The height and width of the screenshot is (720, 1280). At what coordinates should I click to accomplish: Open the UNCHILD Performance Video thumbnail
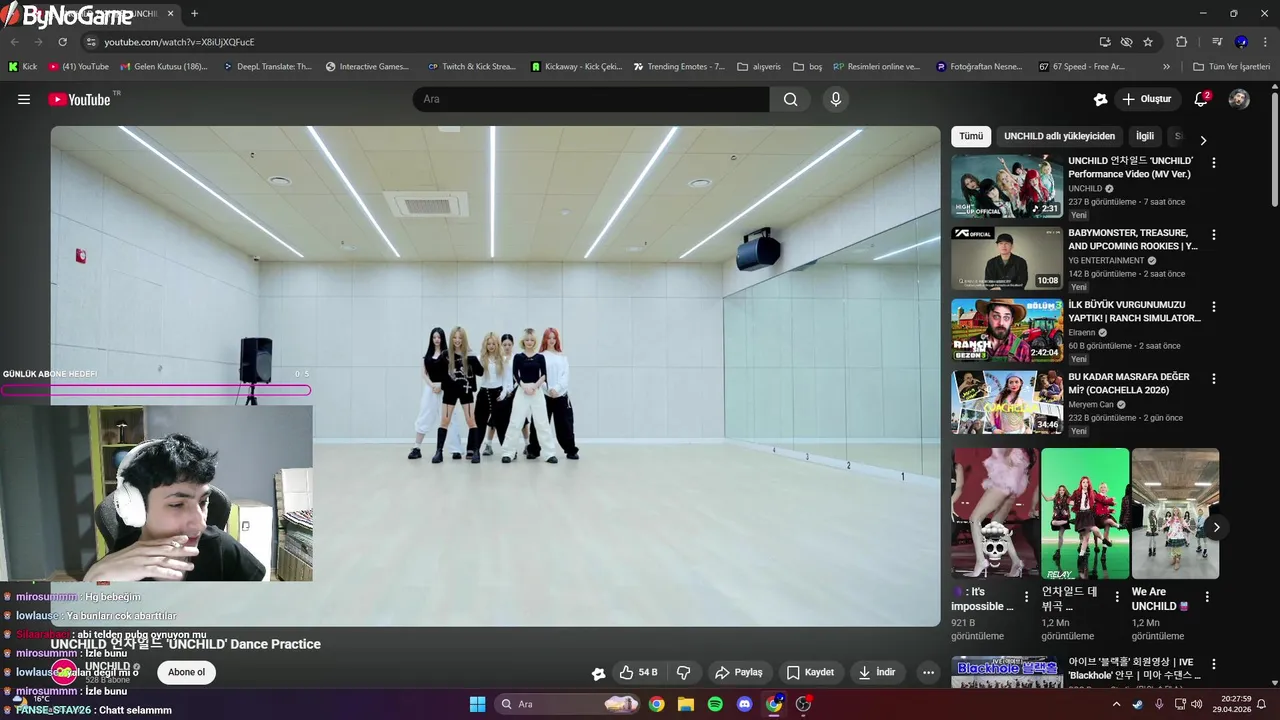1007,186
